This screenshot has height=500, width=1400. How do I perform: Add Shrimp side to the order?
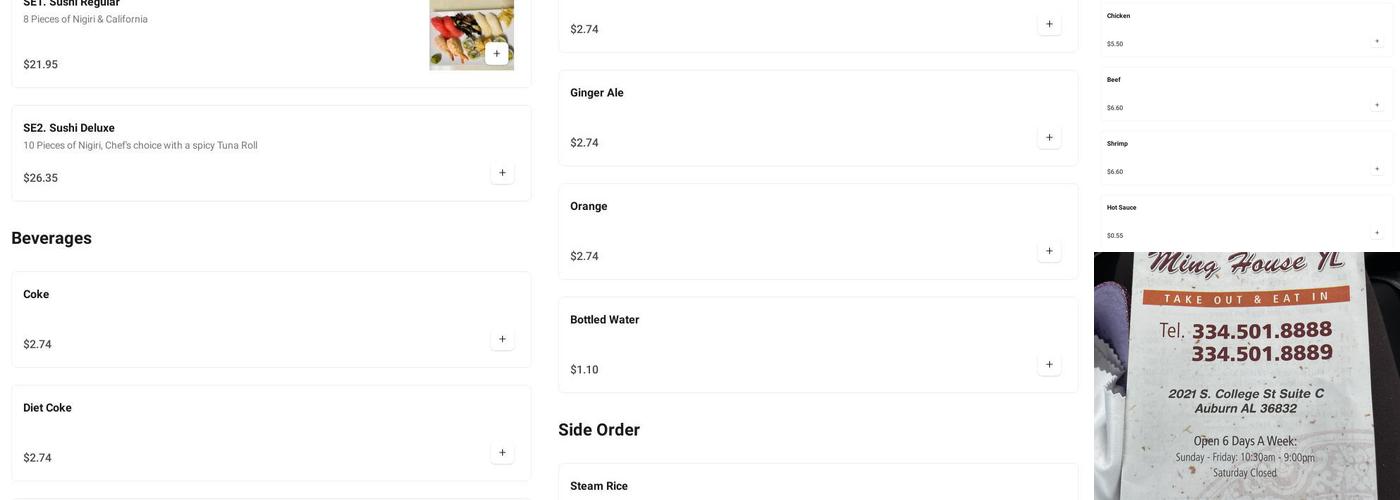tap(1377, 169)
